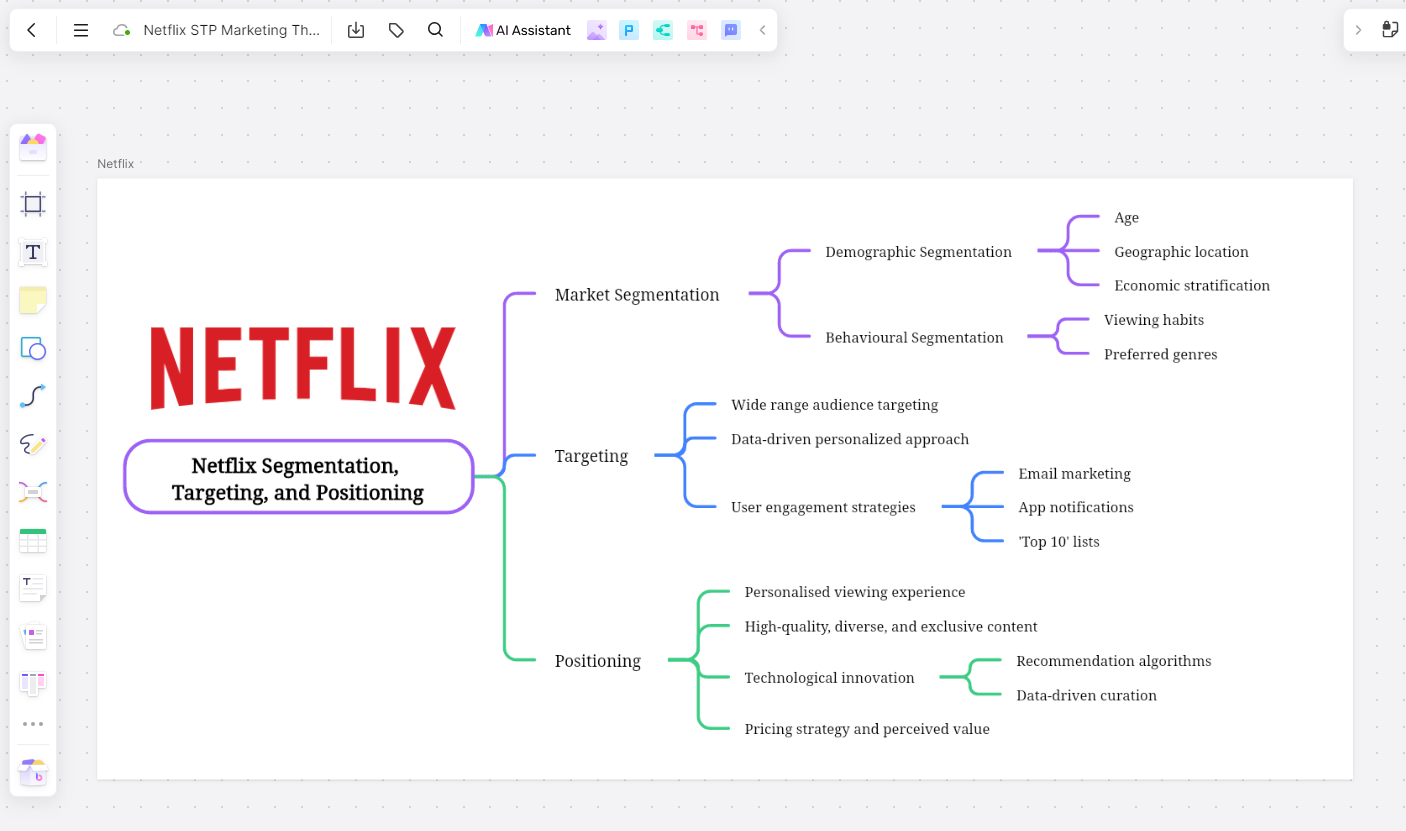The height and width of the screenshot is (831, 1406).
Task: Select the Connector line tool
Action: click(x=33, y=396)
